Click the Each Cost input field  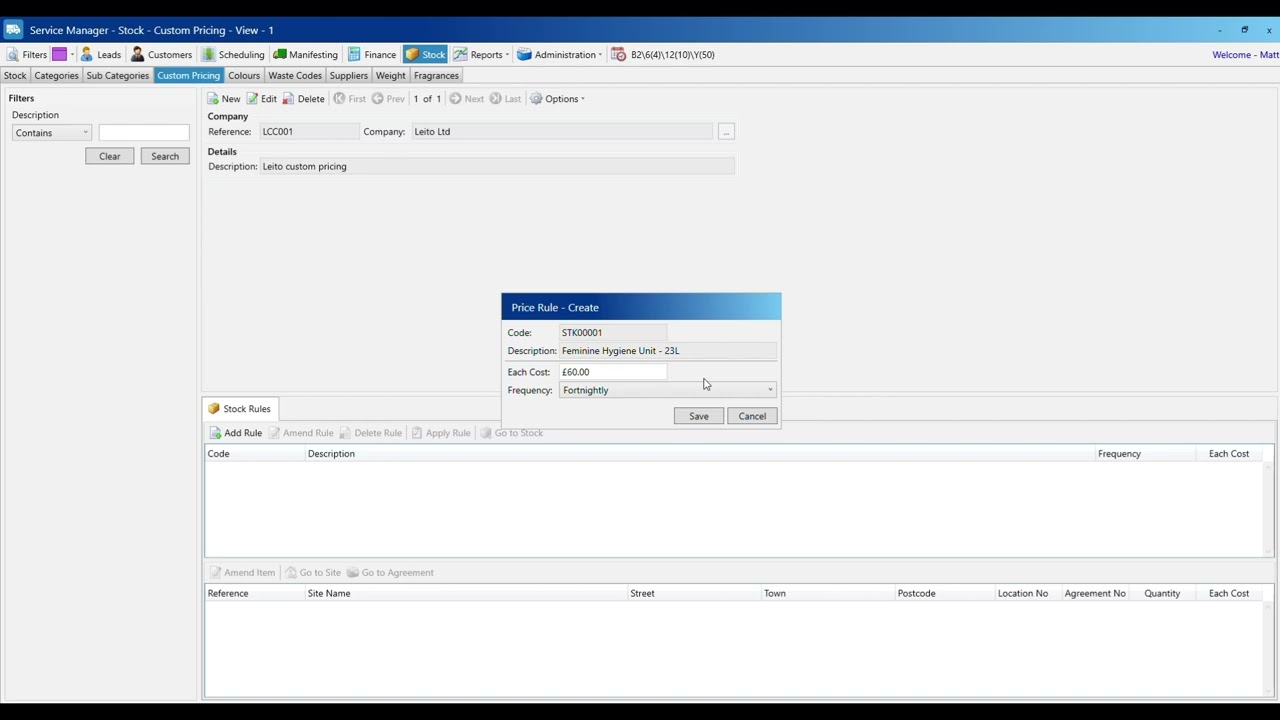click(x=613, y=372)
